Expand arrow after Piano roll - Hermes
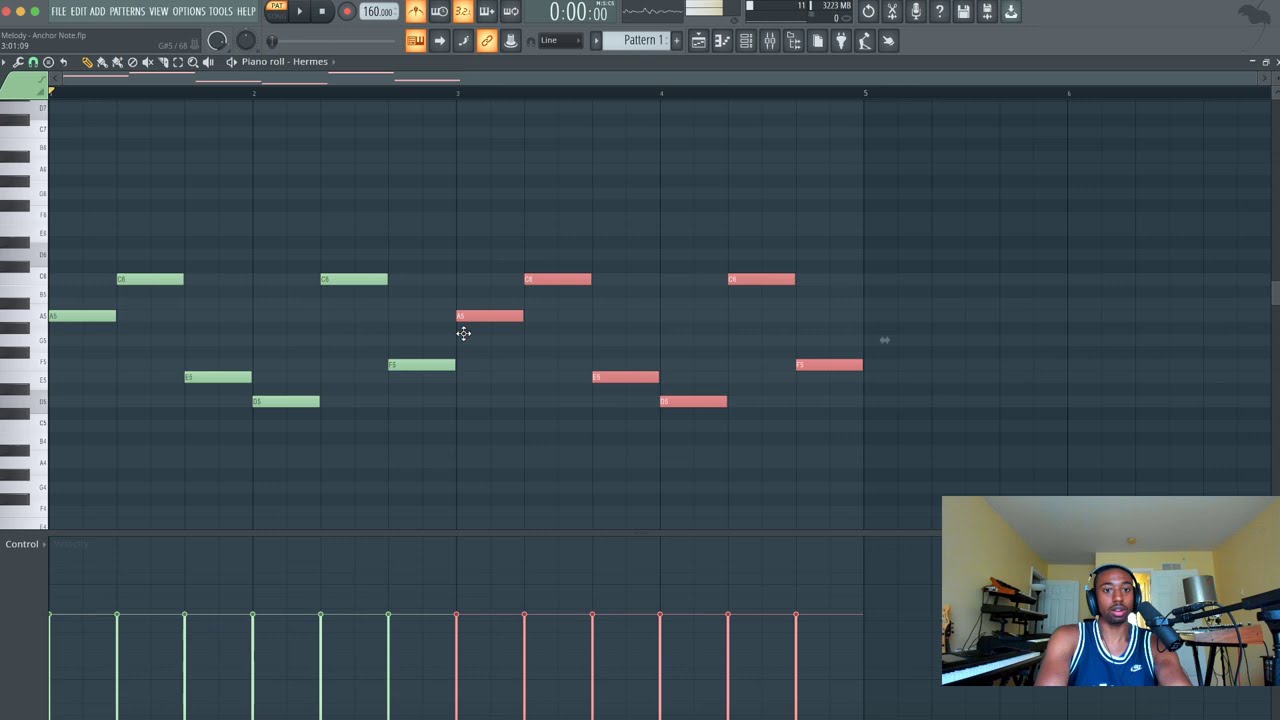Viewport: 1280px width, 720px height. coord(334,62)
